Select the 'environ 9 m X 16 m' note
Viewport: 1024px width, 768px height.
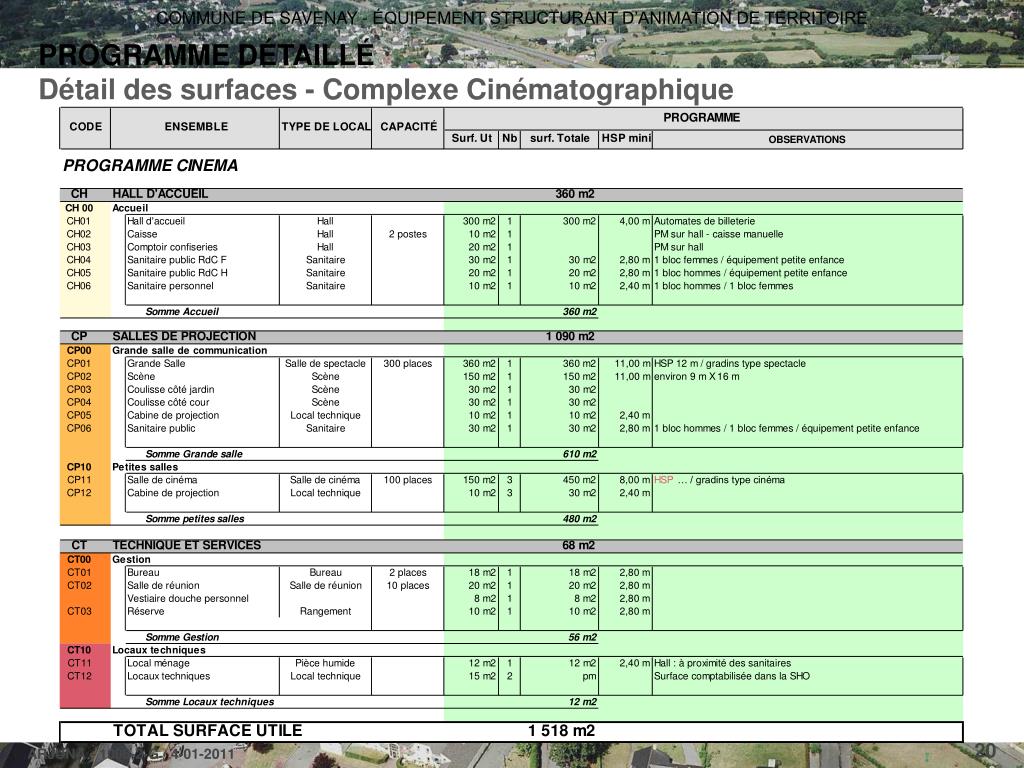pyautogui.click(x=697, y=377)
